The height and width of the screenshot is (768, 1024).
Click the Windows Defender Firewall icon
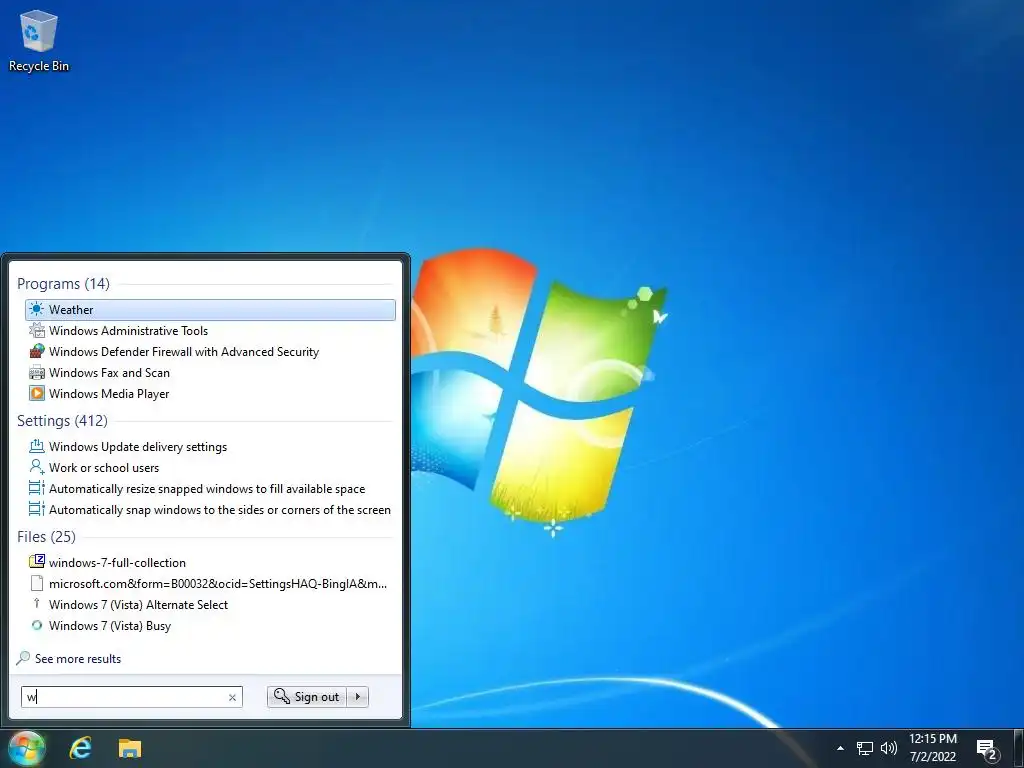(37, 351)
